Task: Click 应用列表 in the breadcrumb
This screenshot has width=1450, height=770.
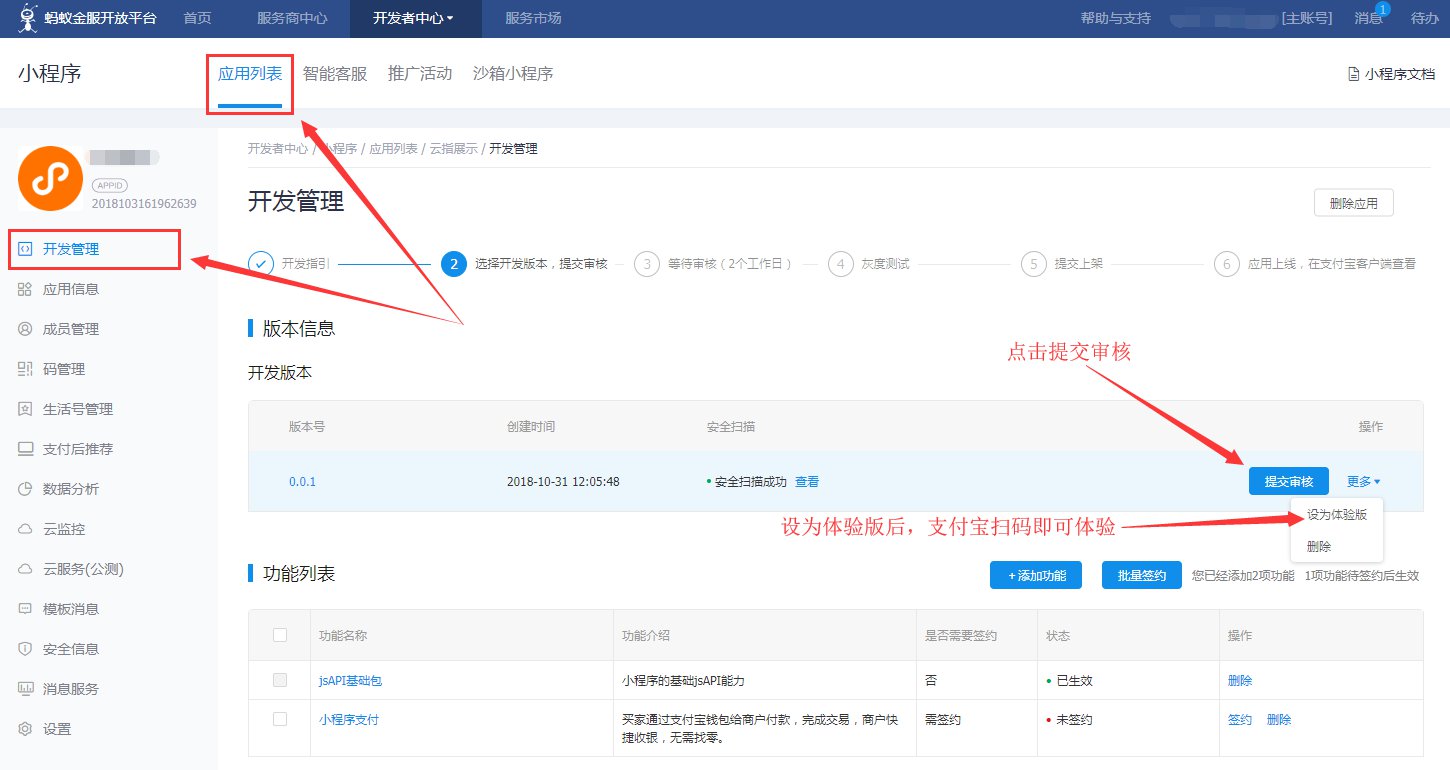Action: (393, 148)
